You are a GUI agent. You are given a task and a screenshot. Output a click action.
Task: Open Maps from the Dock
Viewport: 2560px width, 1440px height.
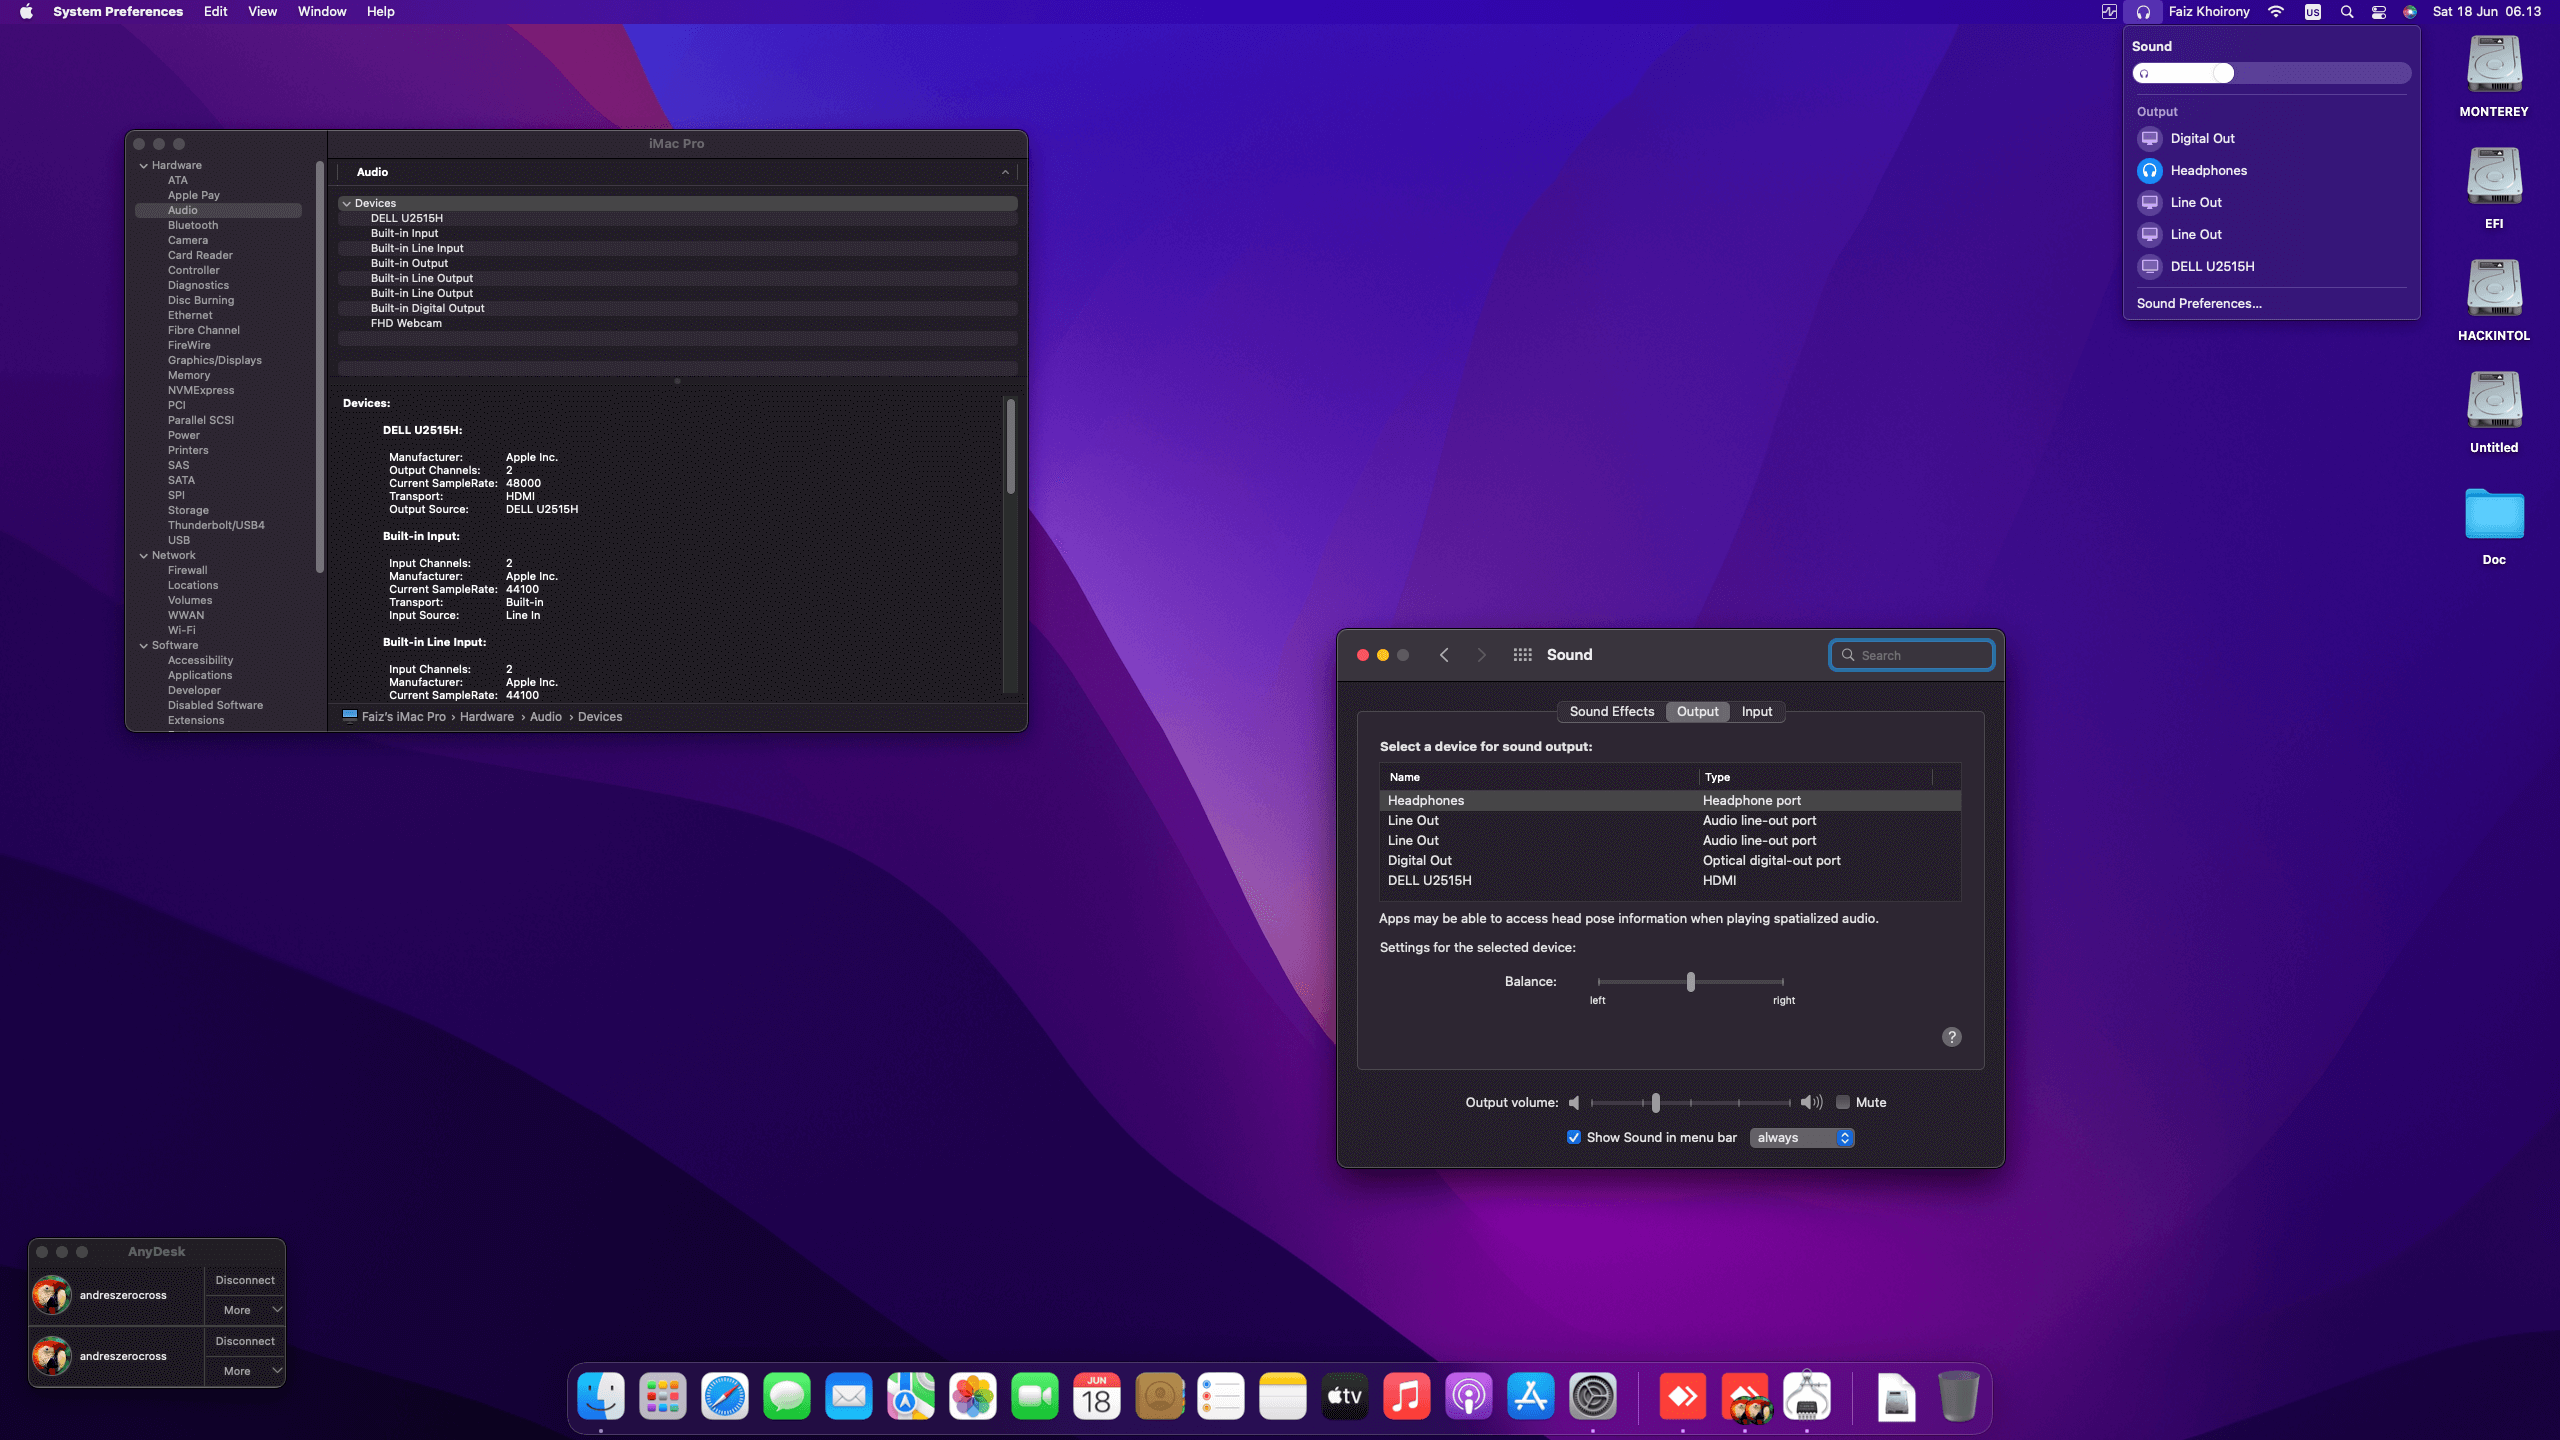[x=911, y=1396]
